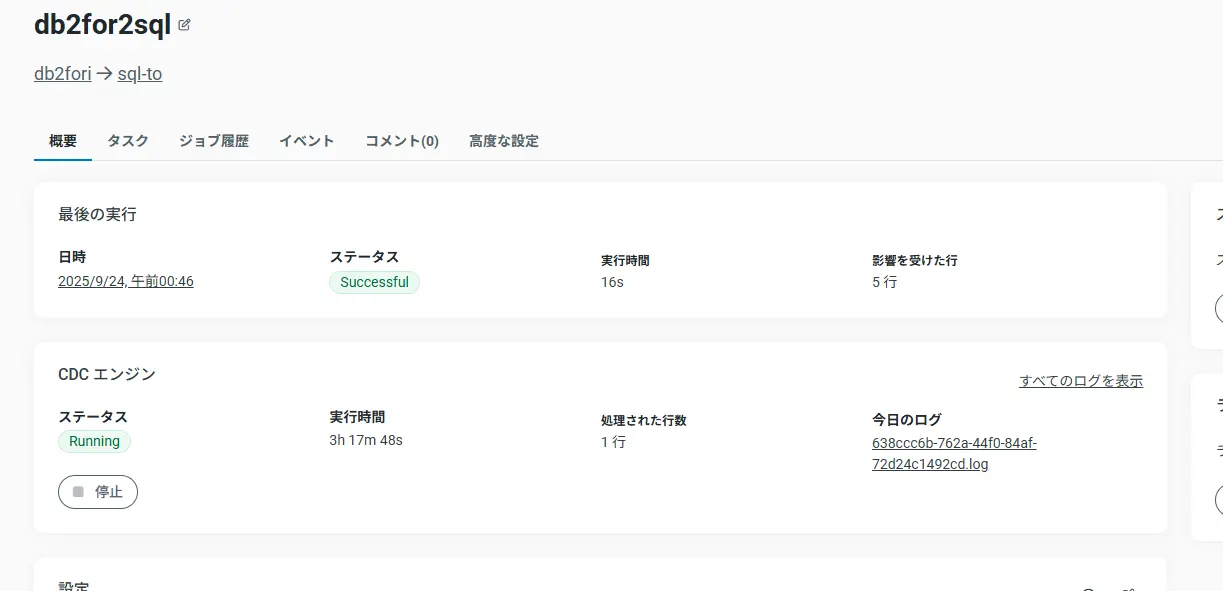Viewport: 1223px width, 591px height.
Task: Click the db2for2sql pipeline title
Action: tap(103, 26)
